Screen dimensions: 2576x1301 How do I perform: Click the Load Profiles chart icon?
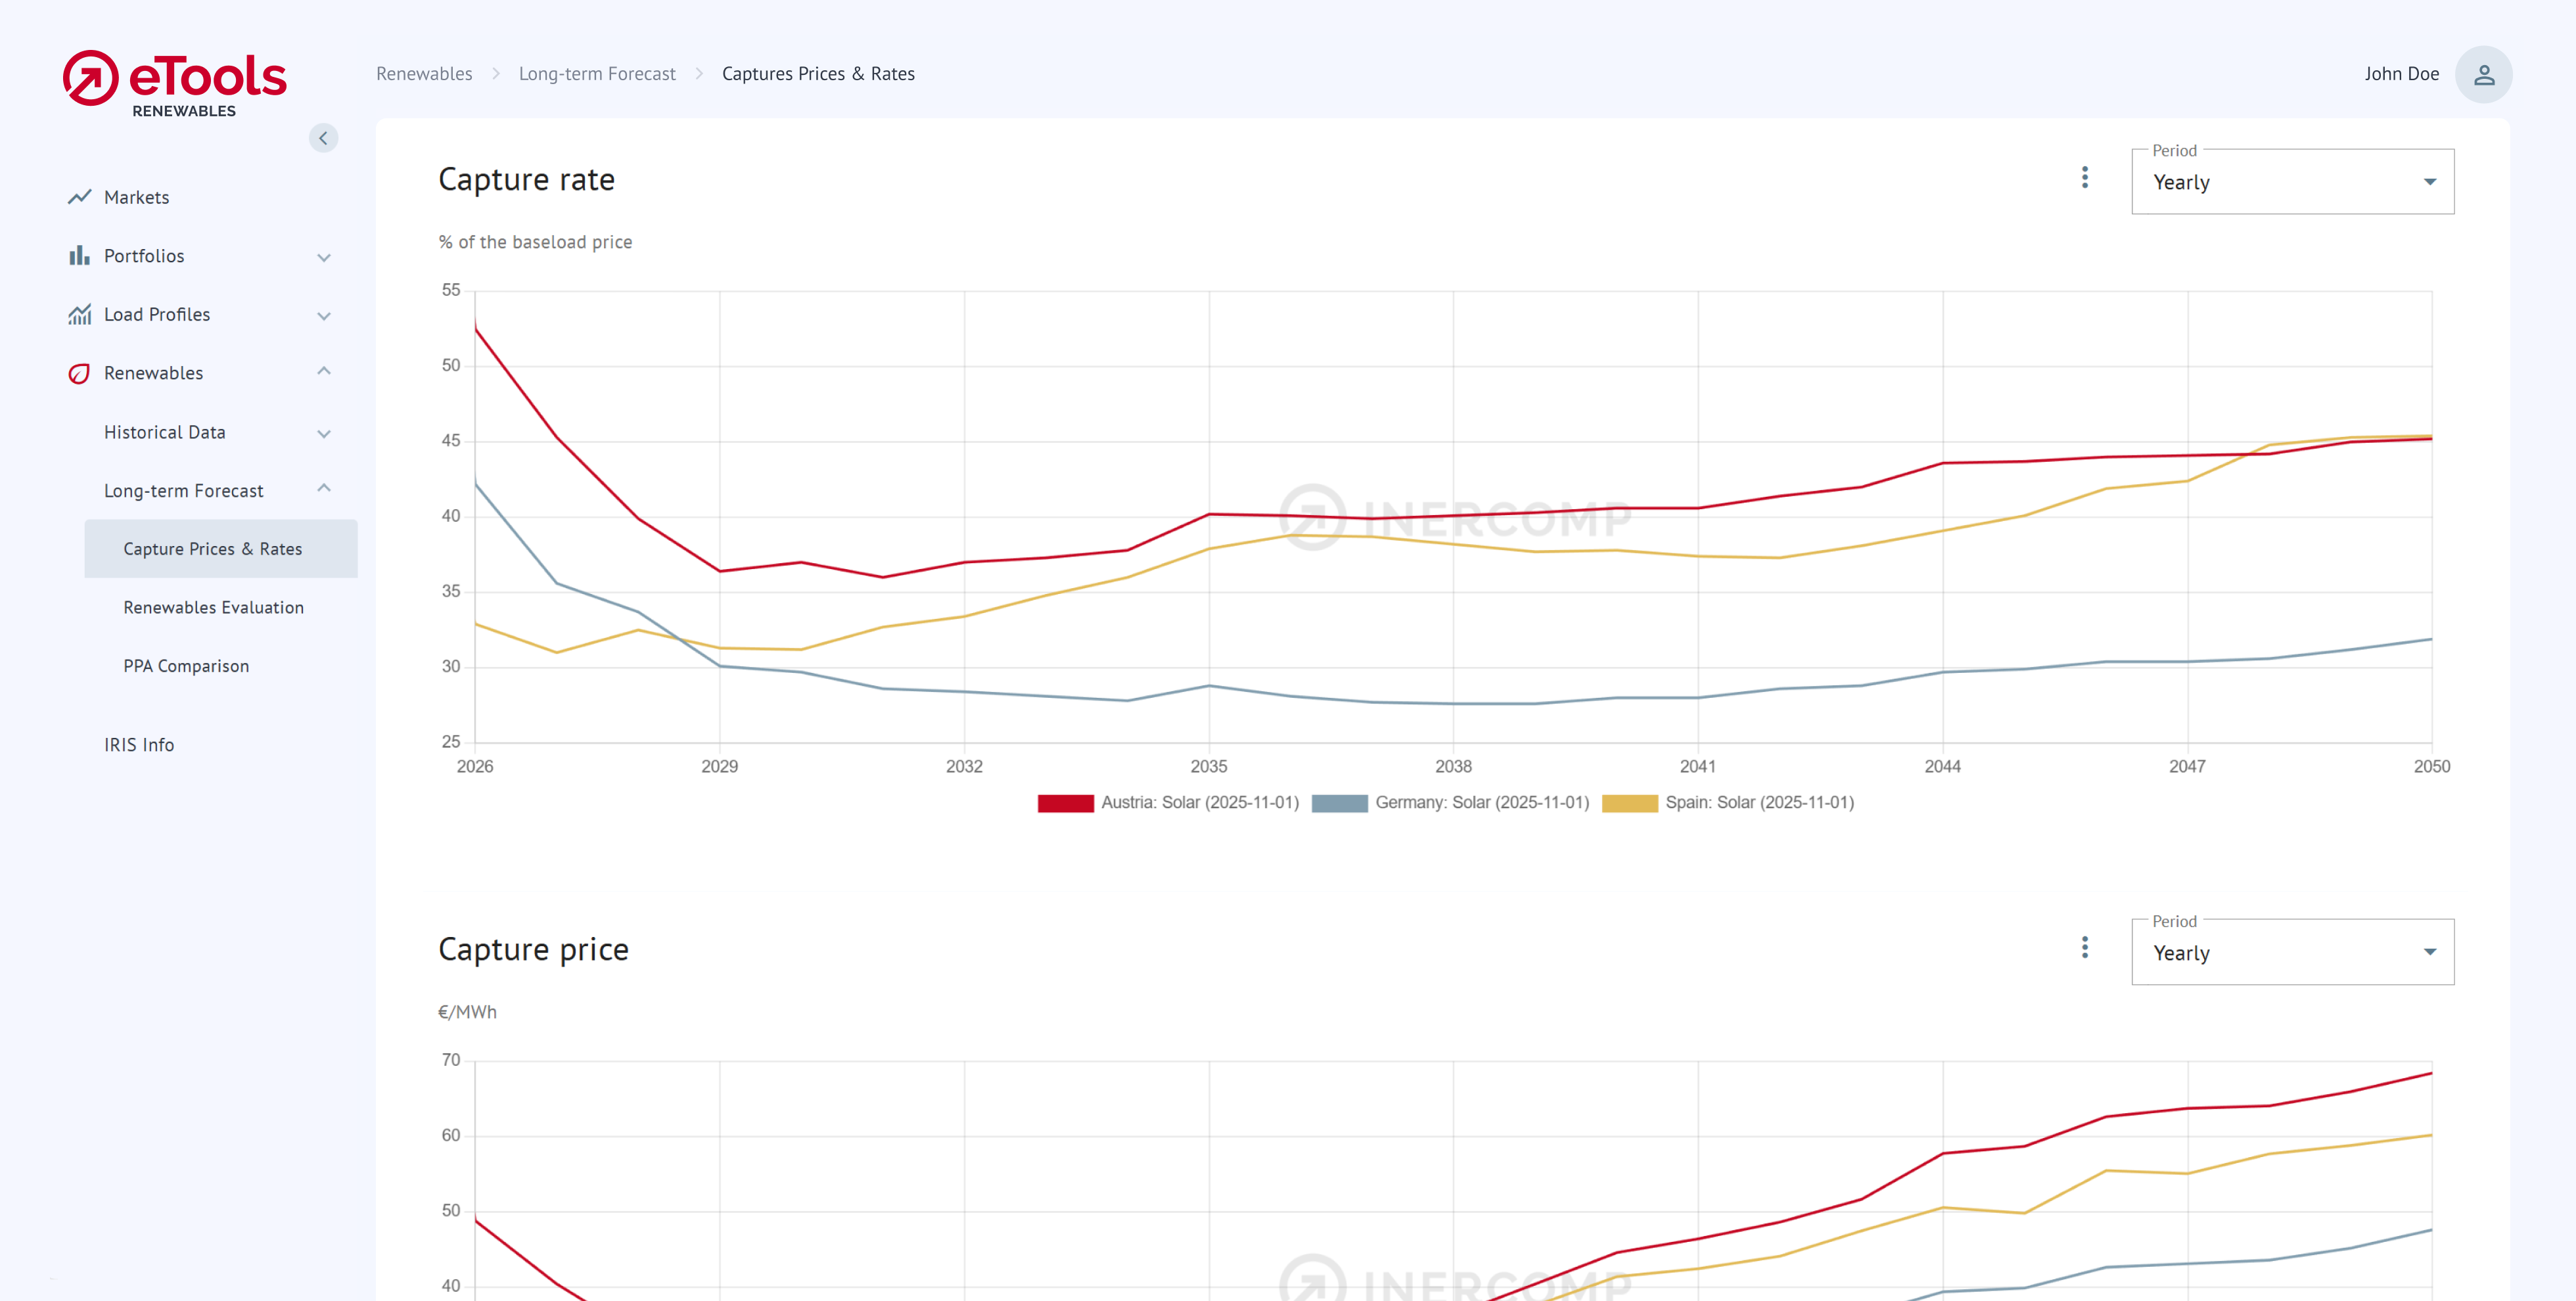pos(79,314)
